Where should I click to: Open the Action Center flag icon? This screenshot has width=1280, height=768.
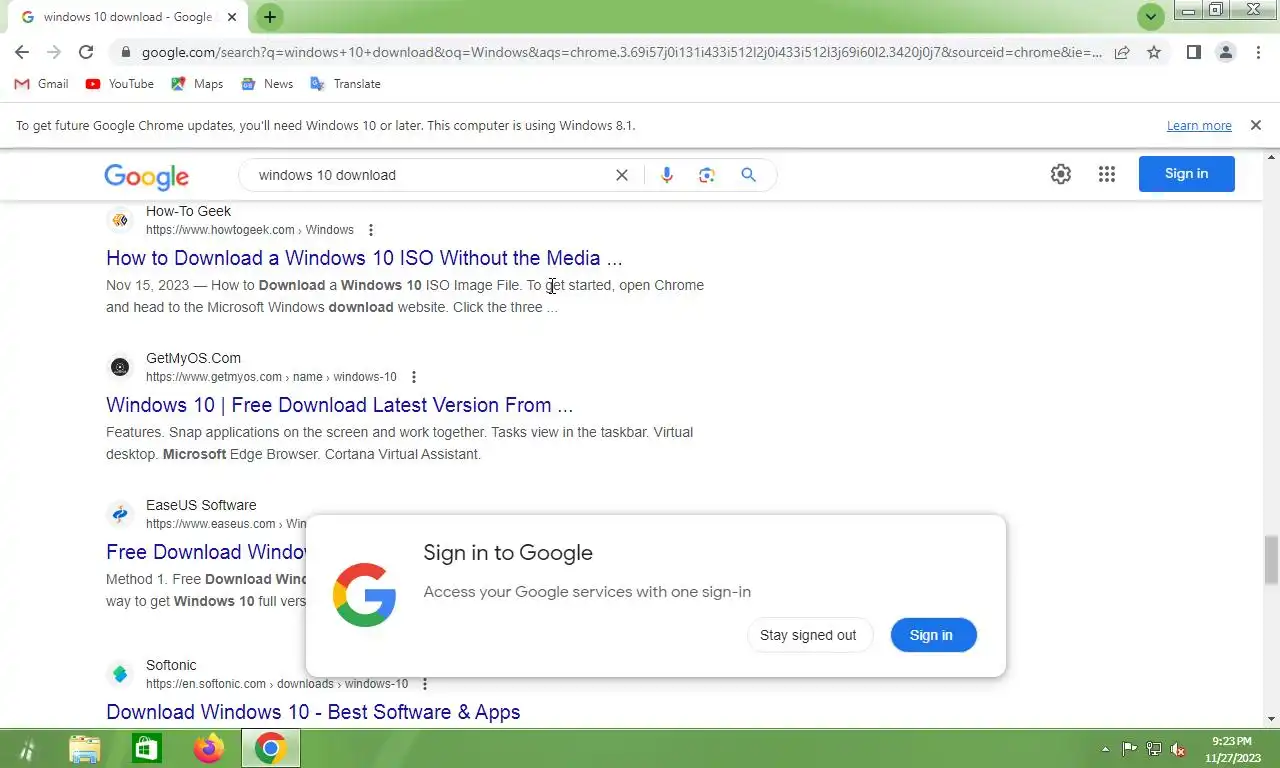tap(1130, 748)
